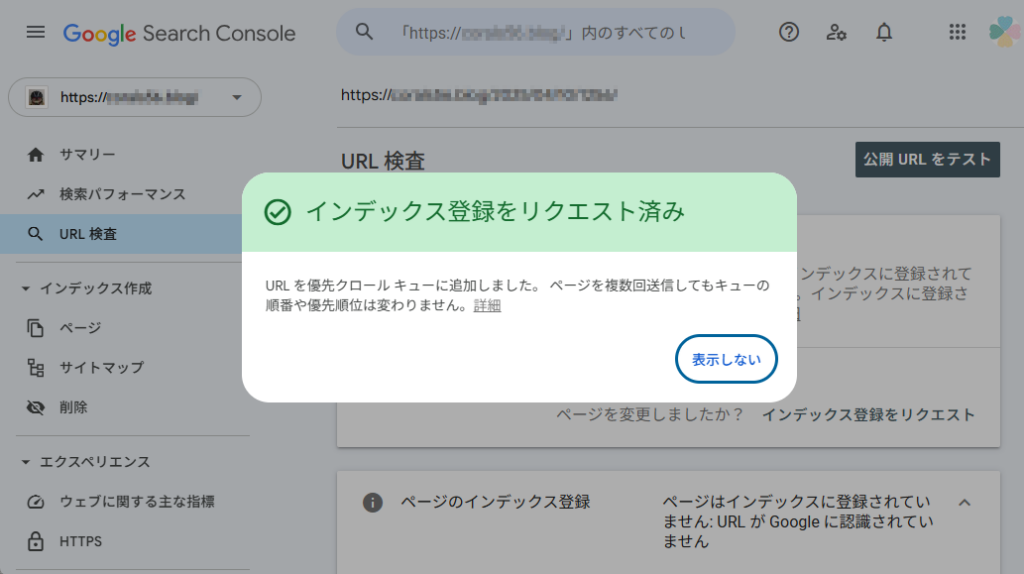The image size is (1024, 574).
Task: Click the URL 検査 page heading
Action: [383, 161]
